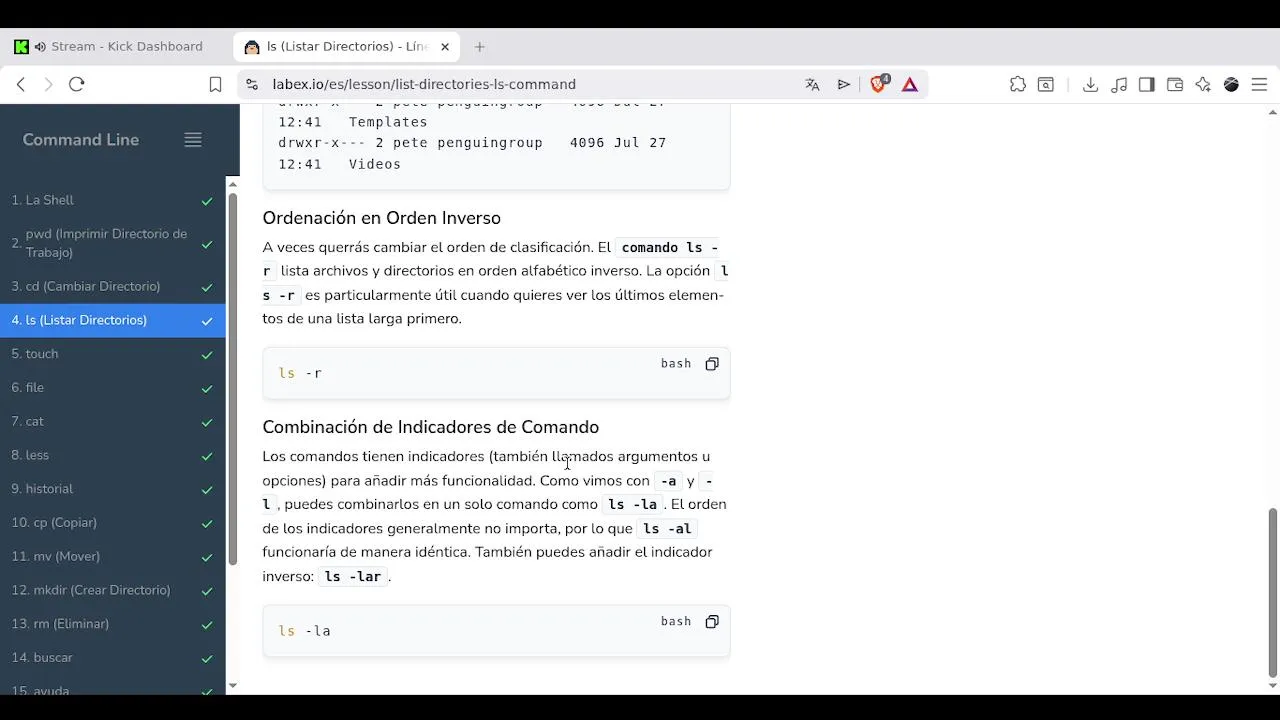The height and width of the screenshot is (720, 1280).
Task: Click the 'ls -lar' inline code
Action: coord(352,577)
